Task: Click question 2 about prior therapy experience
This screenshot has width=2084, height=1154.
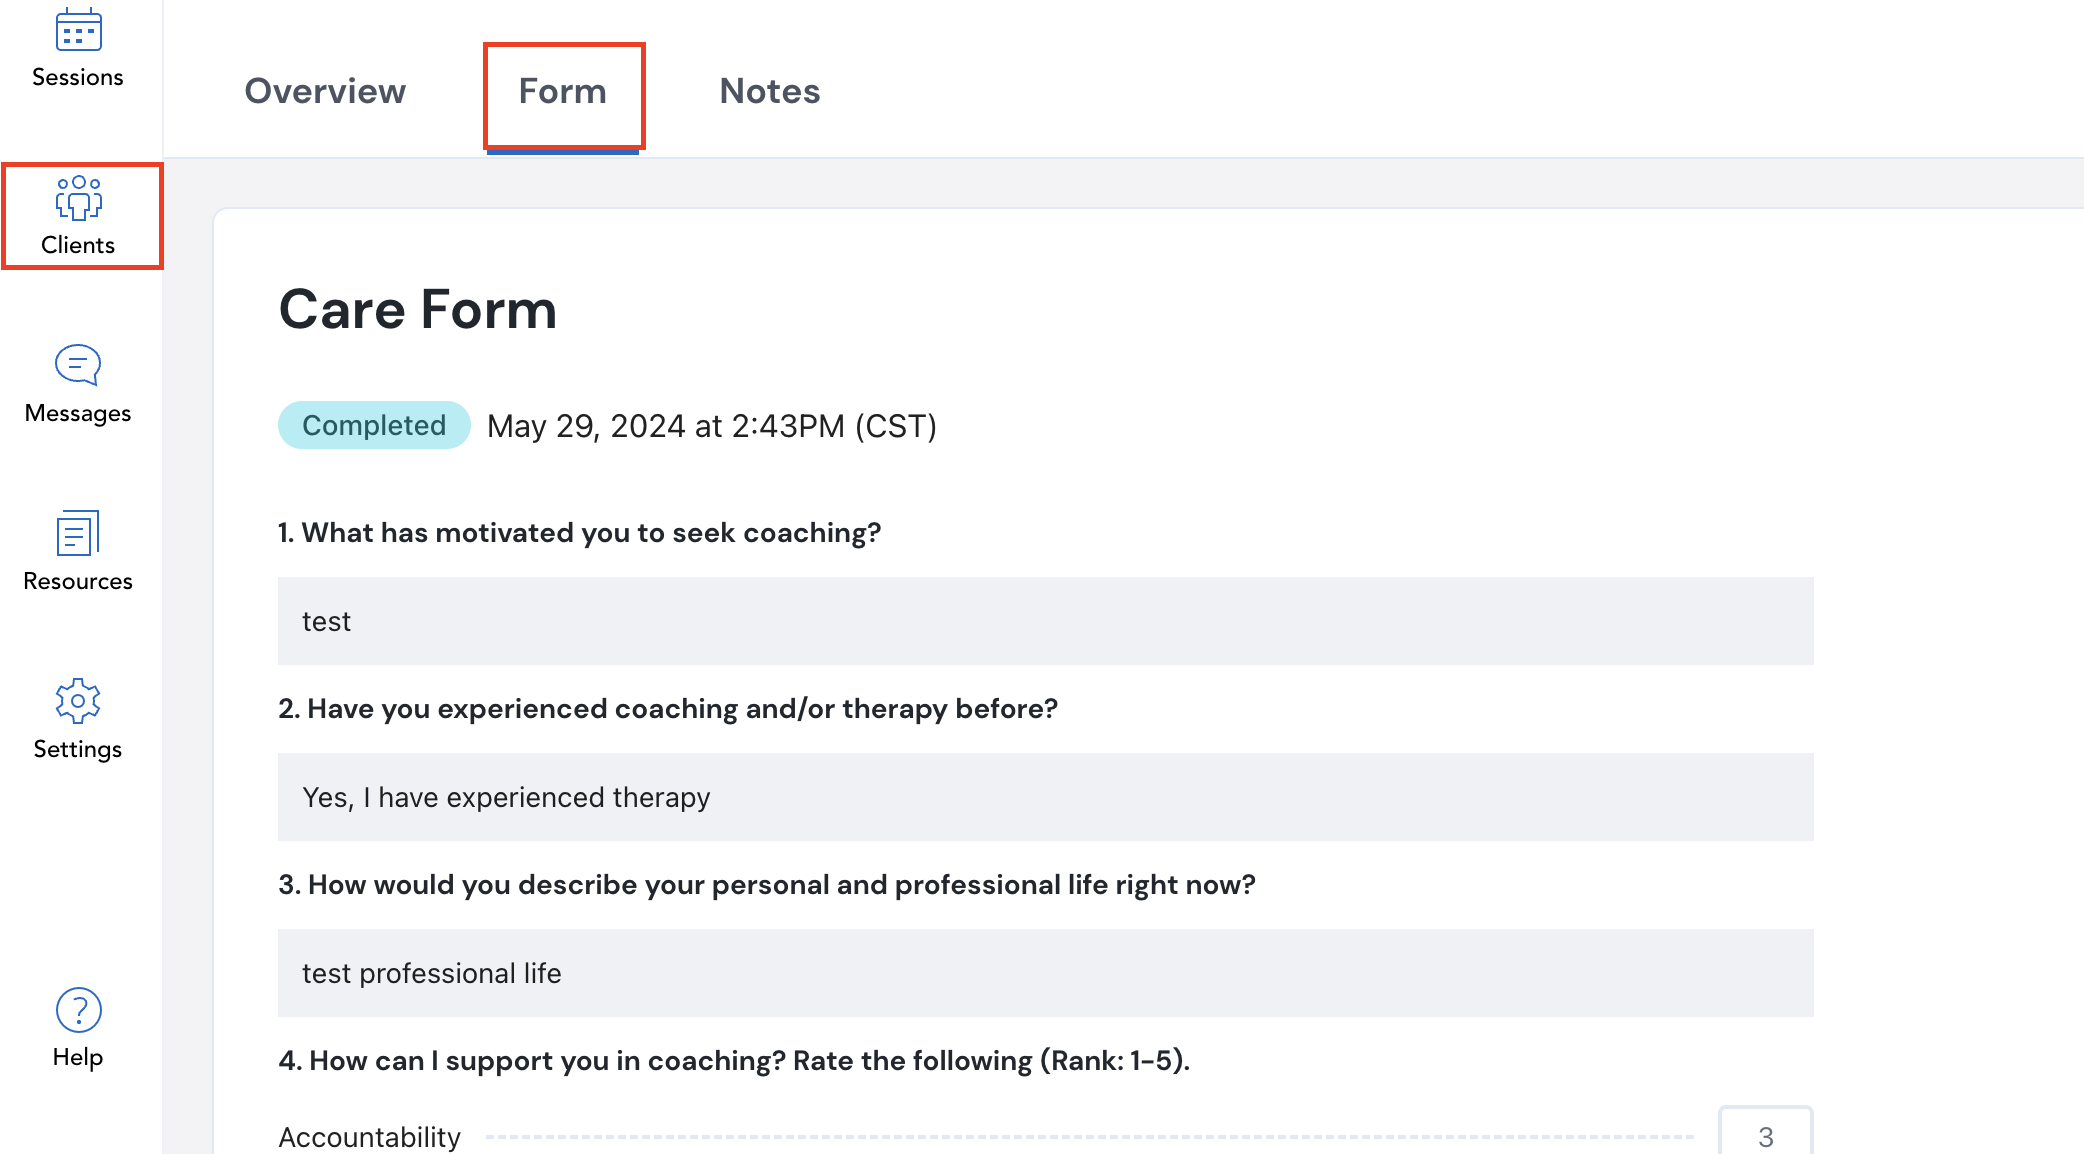Action: [667, 709]
